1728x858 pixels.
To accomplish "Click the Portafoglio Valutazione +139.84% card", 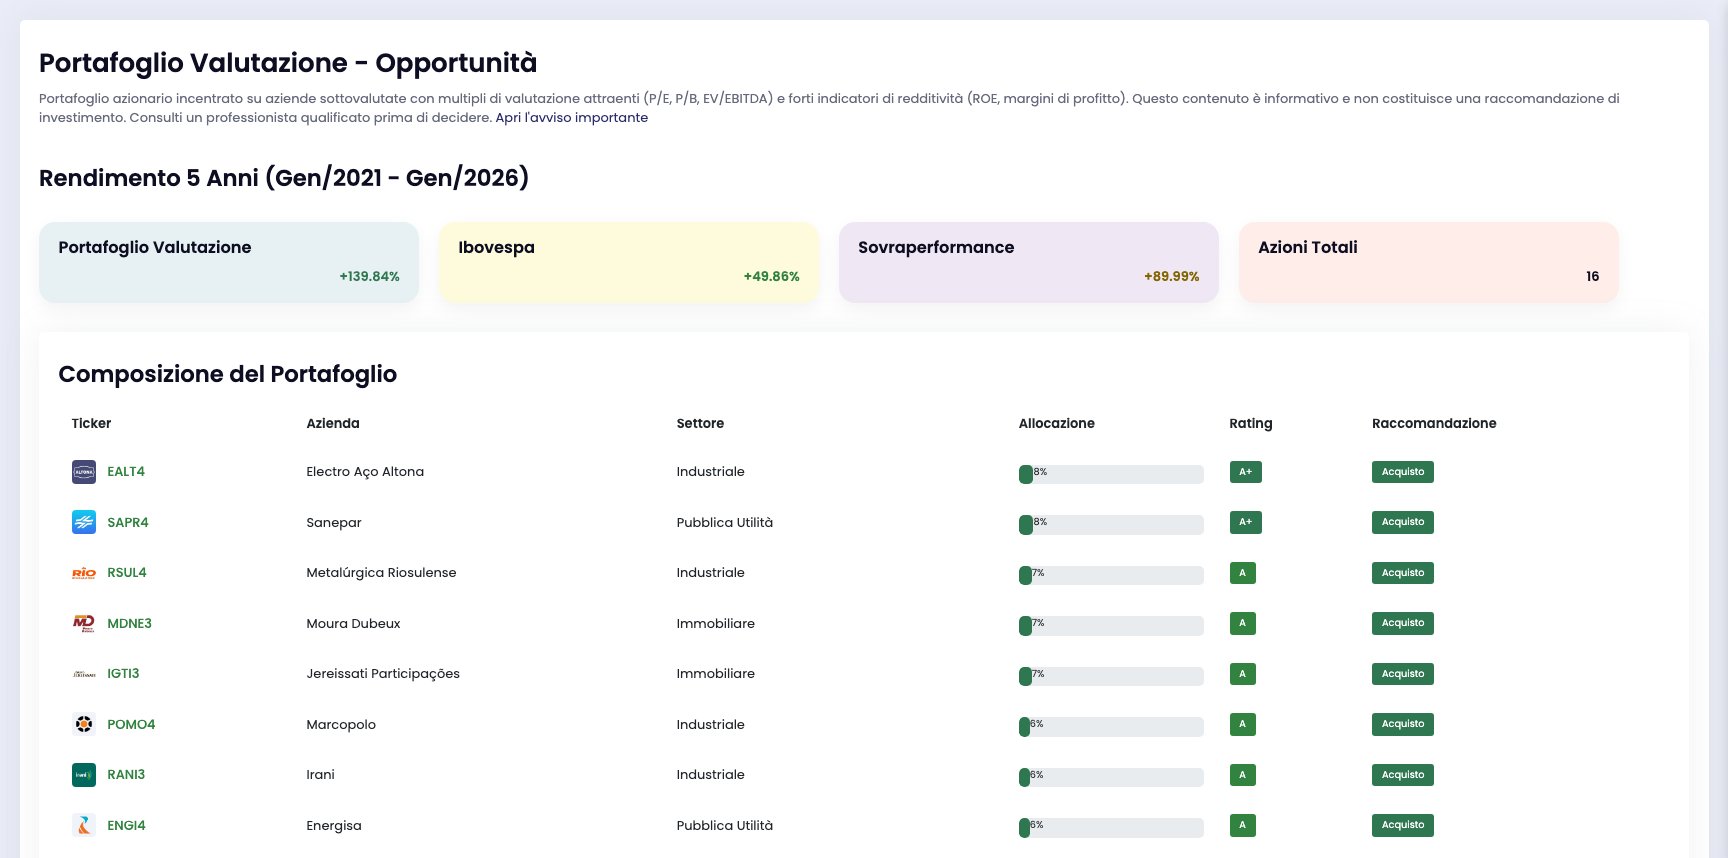I will pos(229,262).
